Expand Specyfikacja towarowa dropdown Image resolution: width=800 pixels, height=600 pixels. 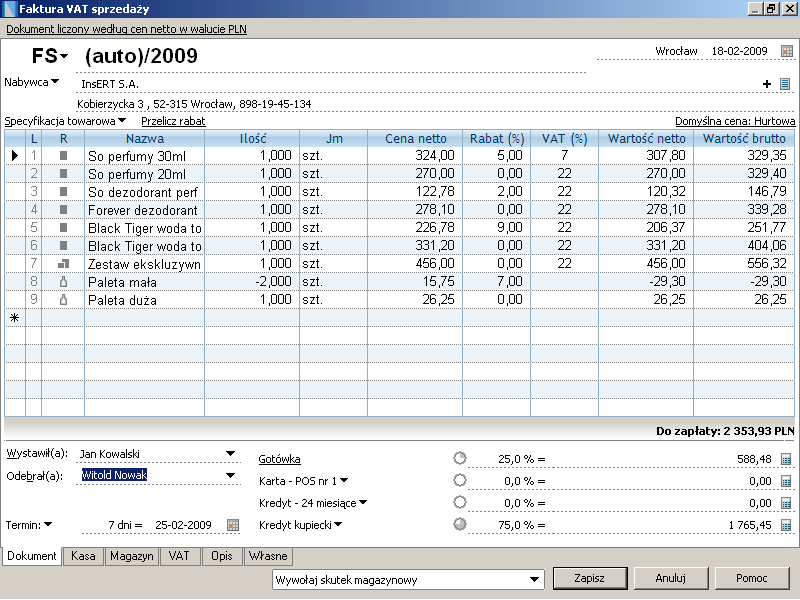121,120
